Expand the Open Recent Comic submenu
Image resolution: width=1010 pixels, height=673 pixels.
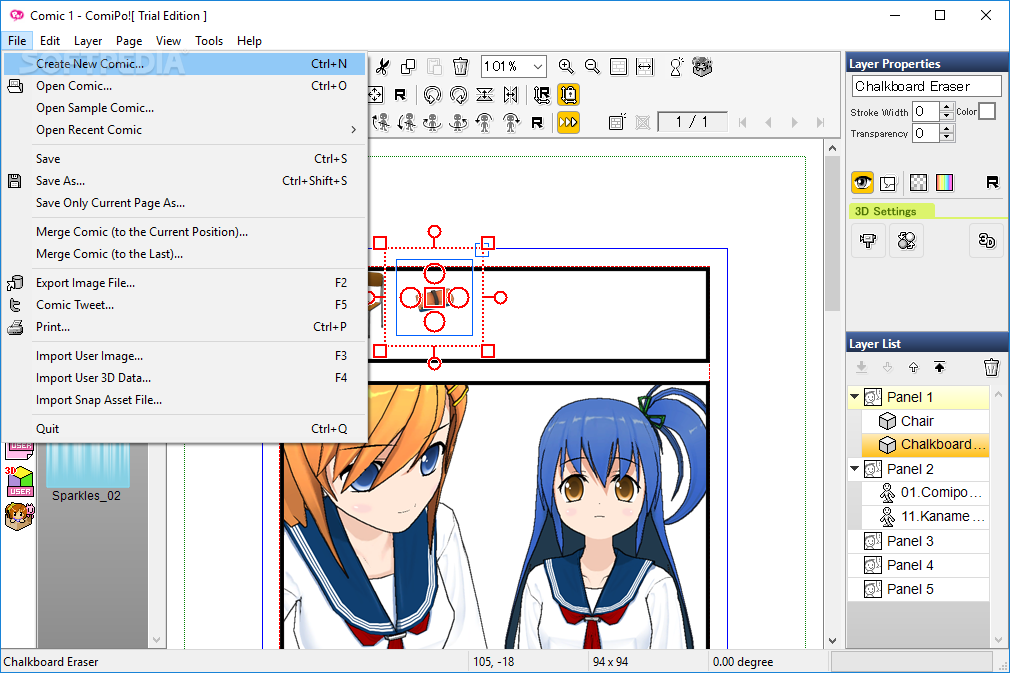(x=353, y=130)
